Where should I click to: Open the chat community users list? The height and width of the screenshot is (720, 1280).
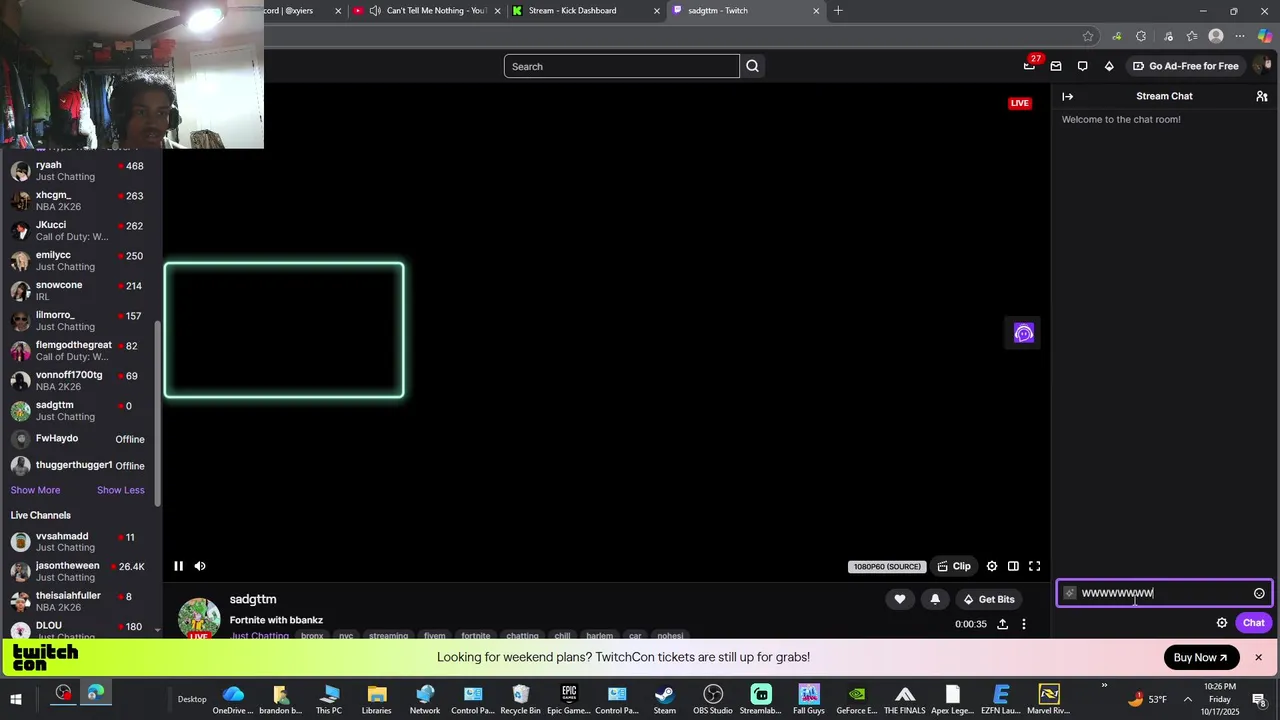click(1262, 96)
